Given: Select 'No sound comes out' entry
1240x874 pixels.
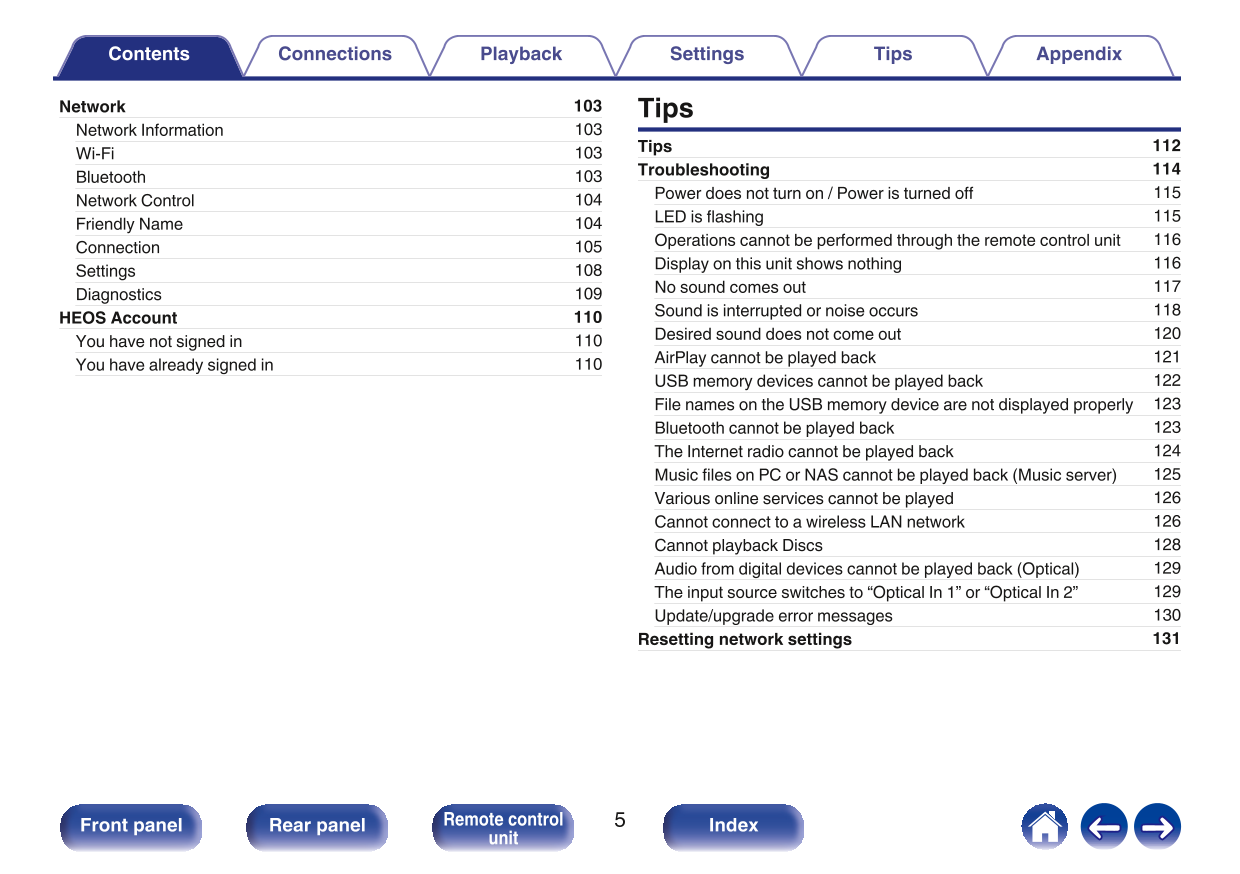Looking at the screenshot, I should (730, 287).
